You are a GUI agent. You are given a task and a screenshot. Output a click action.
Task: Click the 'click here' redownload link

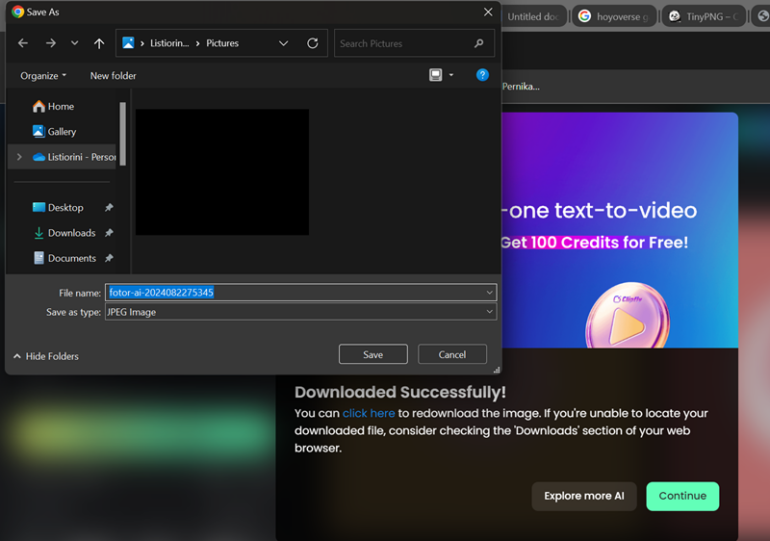click(x=368, y=413)
